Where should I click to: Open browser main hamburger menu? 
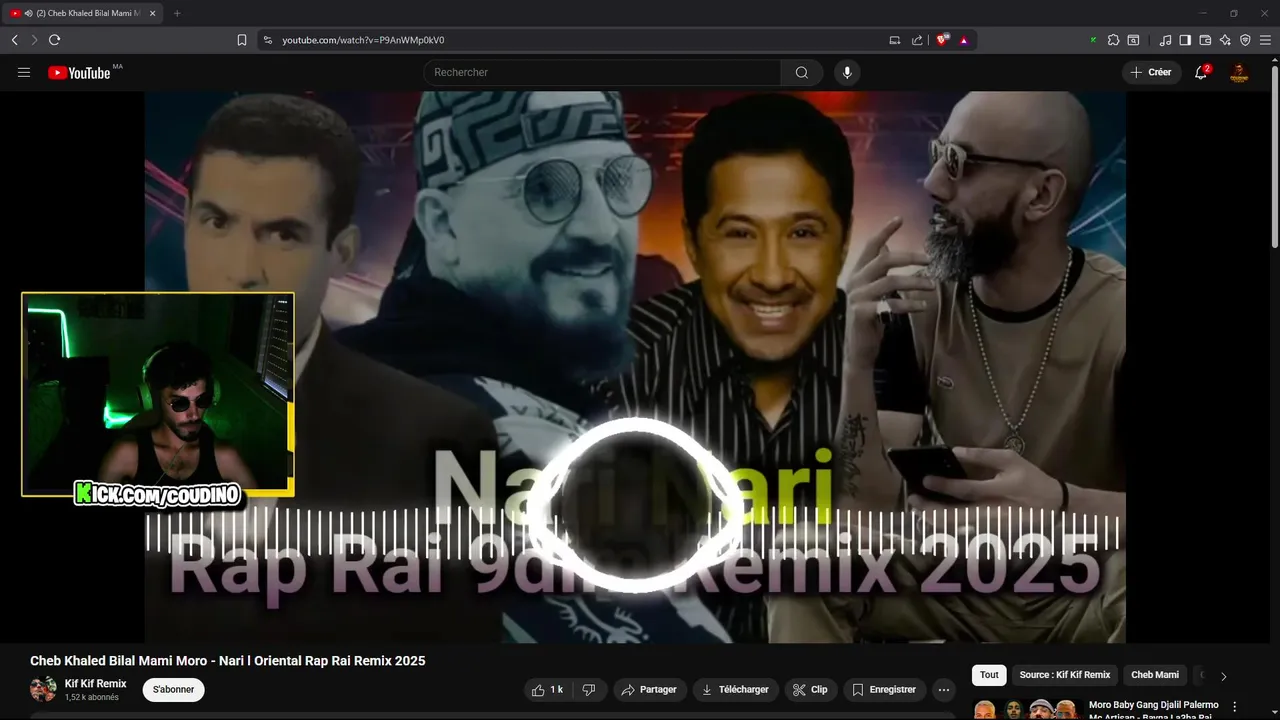(x=1265, y=40)
